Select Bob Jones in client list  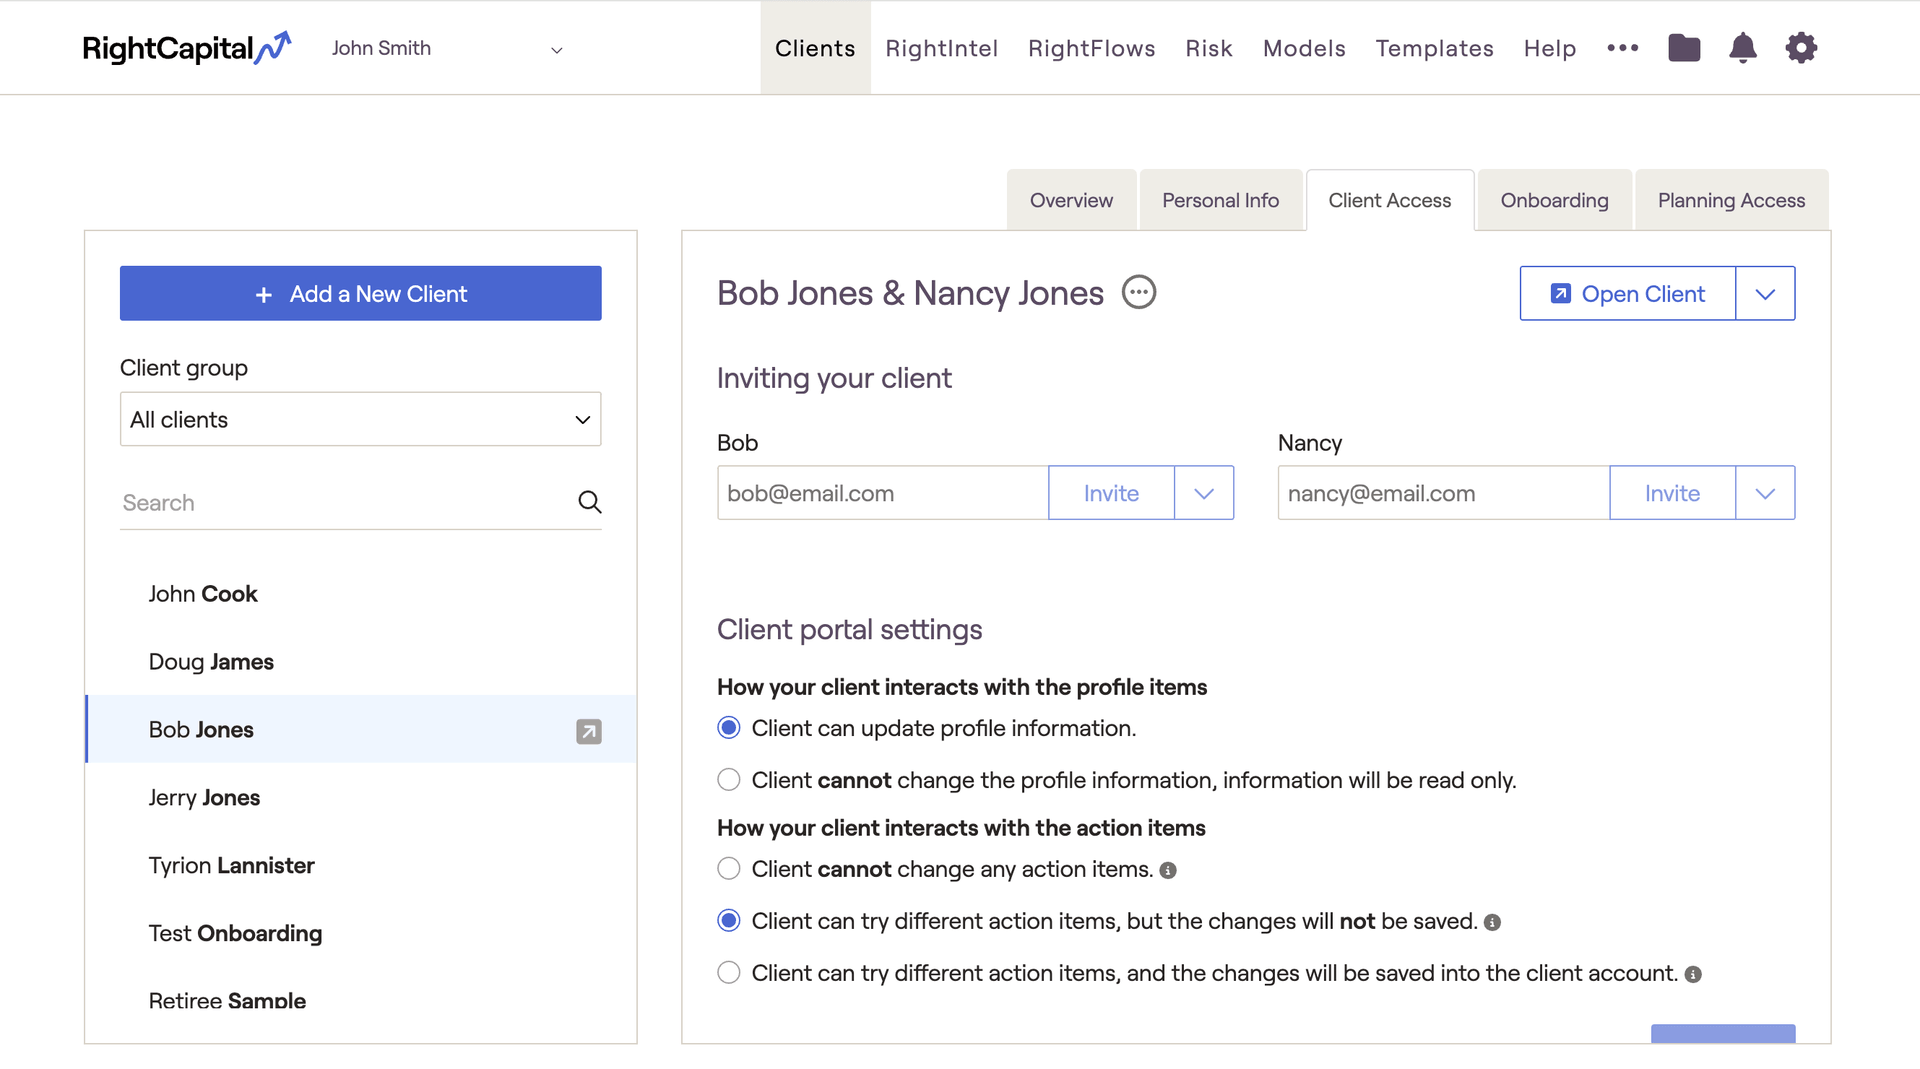361,730
